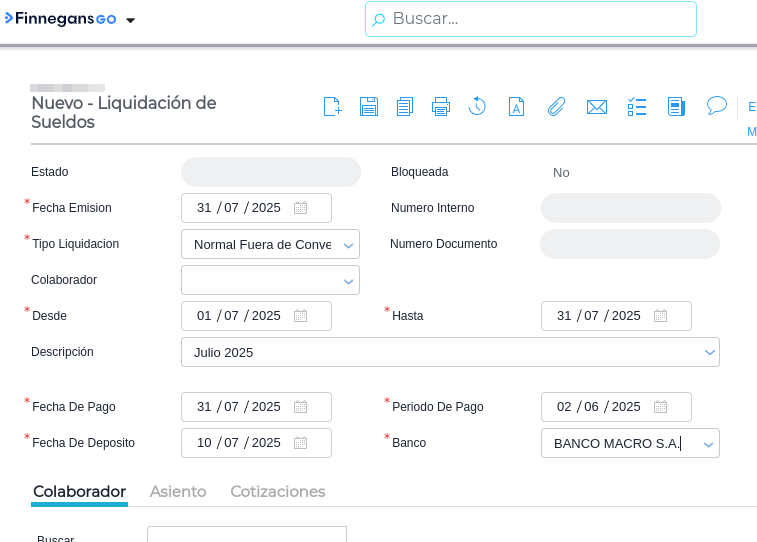Expand the Colaborador dropdown
Image resolution: width=757 pixels, height=542 pixels.
click(348, 281)
